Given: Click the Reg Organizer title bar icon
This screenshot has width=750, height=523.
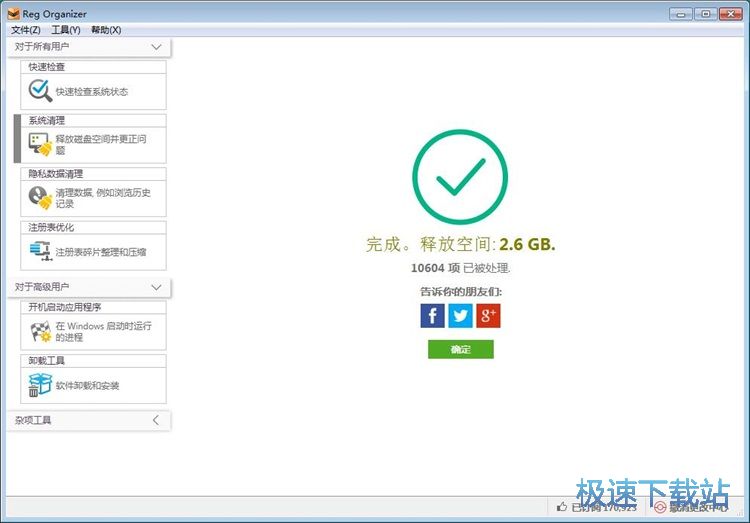Looking at the screenshot, I should [13, 14].
